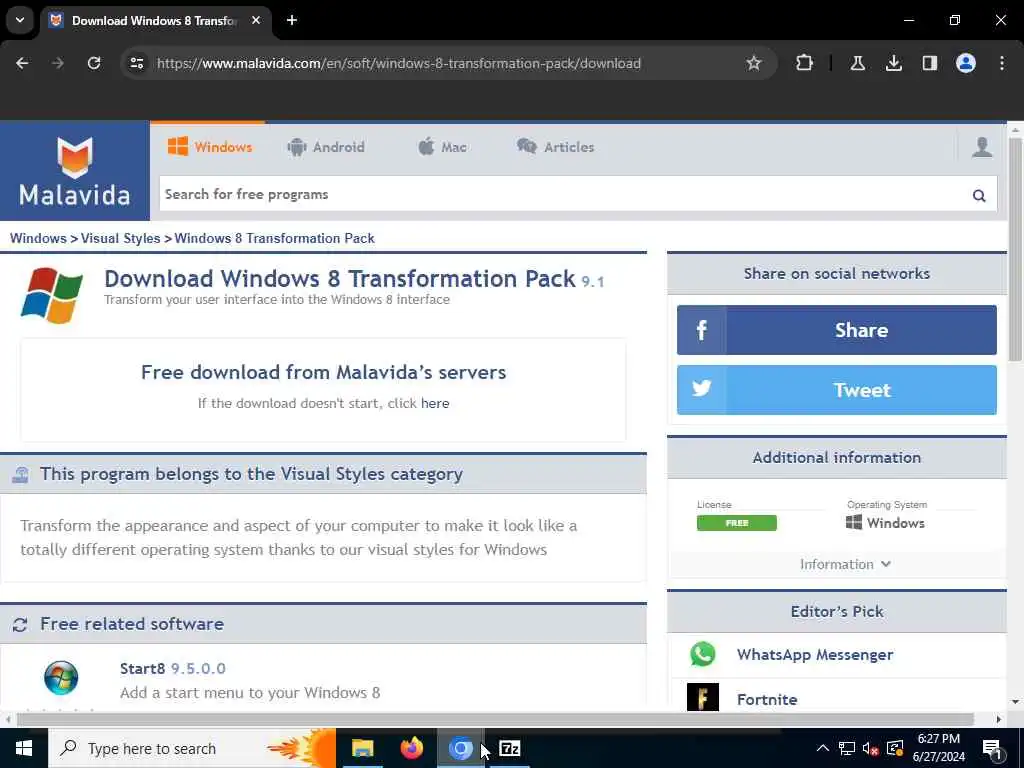The height and width of the screenshot is (768, 1024).
Task: Open a new browser tab
Action: pyautogui.click(x=292, y=20)
